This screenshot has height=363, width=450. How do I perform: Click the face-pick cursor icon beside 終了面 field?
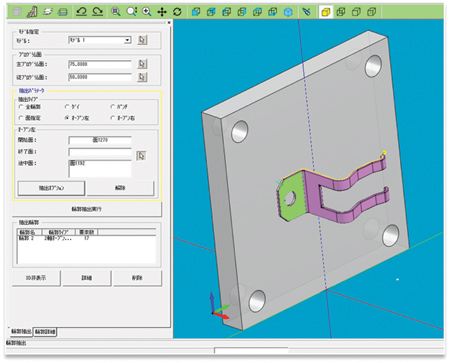coord(141,156)
